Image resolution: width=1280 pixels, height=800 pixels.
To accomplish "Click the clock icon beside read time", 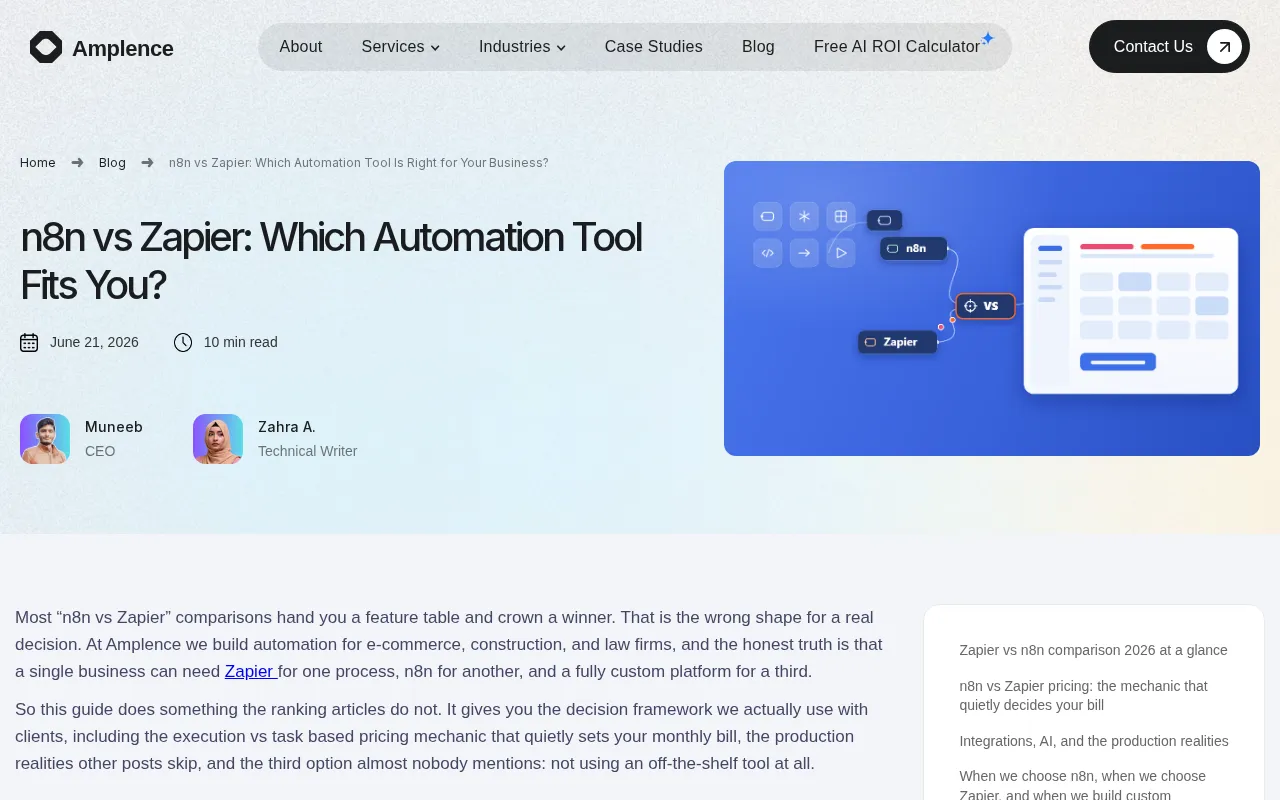I will 183,343.
